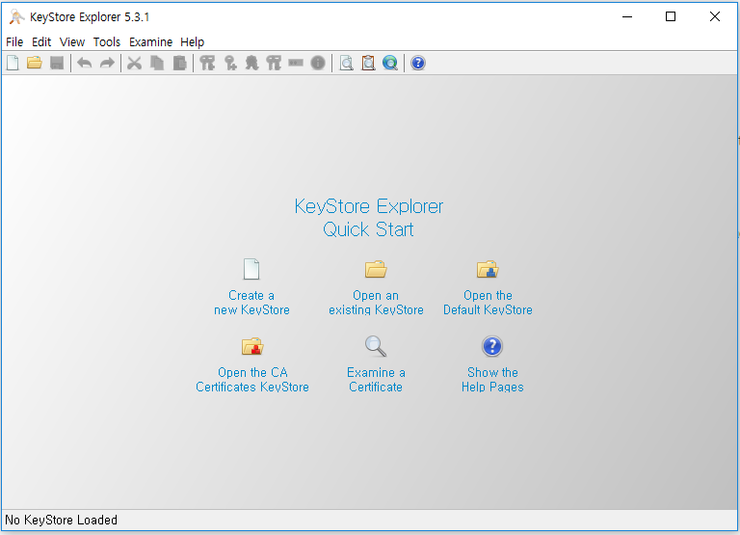This screenshot has width=740, height=535.
Task: Click the Generate Key Pair toolbar icon
Action: 207,63
